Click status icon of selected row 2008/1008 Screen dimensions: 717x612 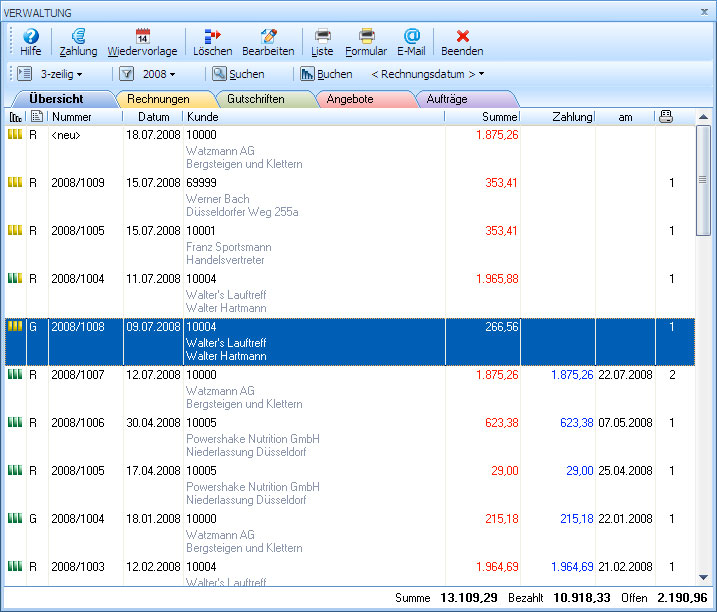pos(15,326)
